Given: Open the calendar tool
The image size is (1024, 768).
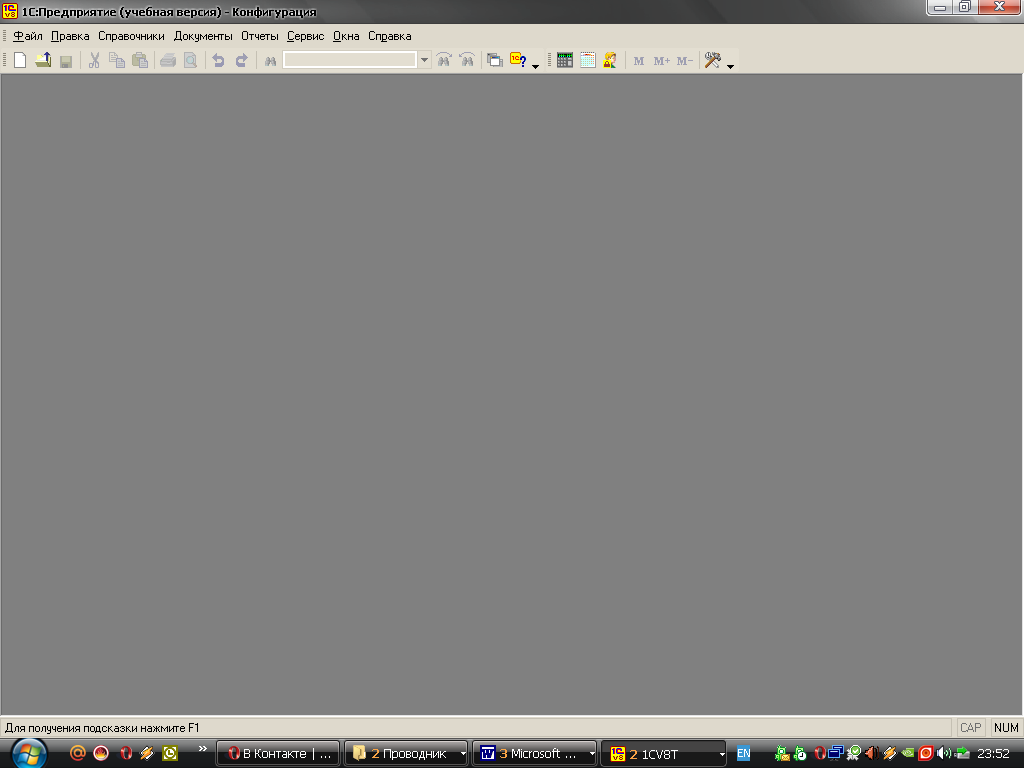Looking at the screenshot, I should click(588, 60).
